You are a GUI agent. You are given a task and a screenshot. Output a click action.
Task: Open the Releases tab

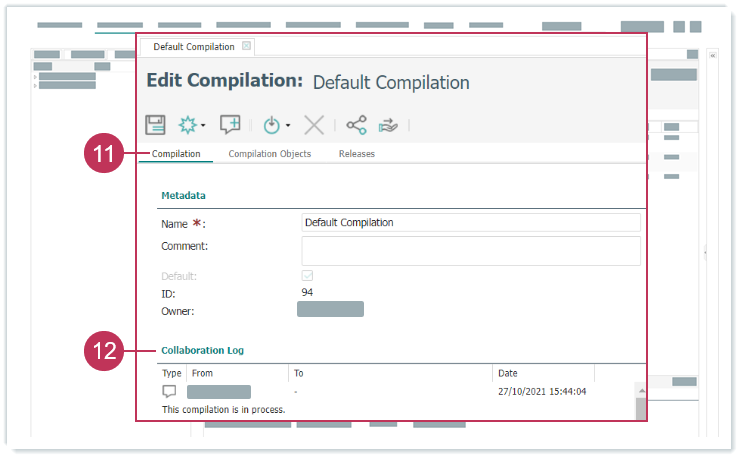pyautogui.click(x=356, y=154)
